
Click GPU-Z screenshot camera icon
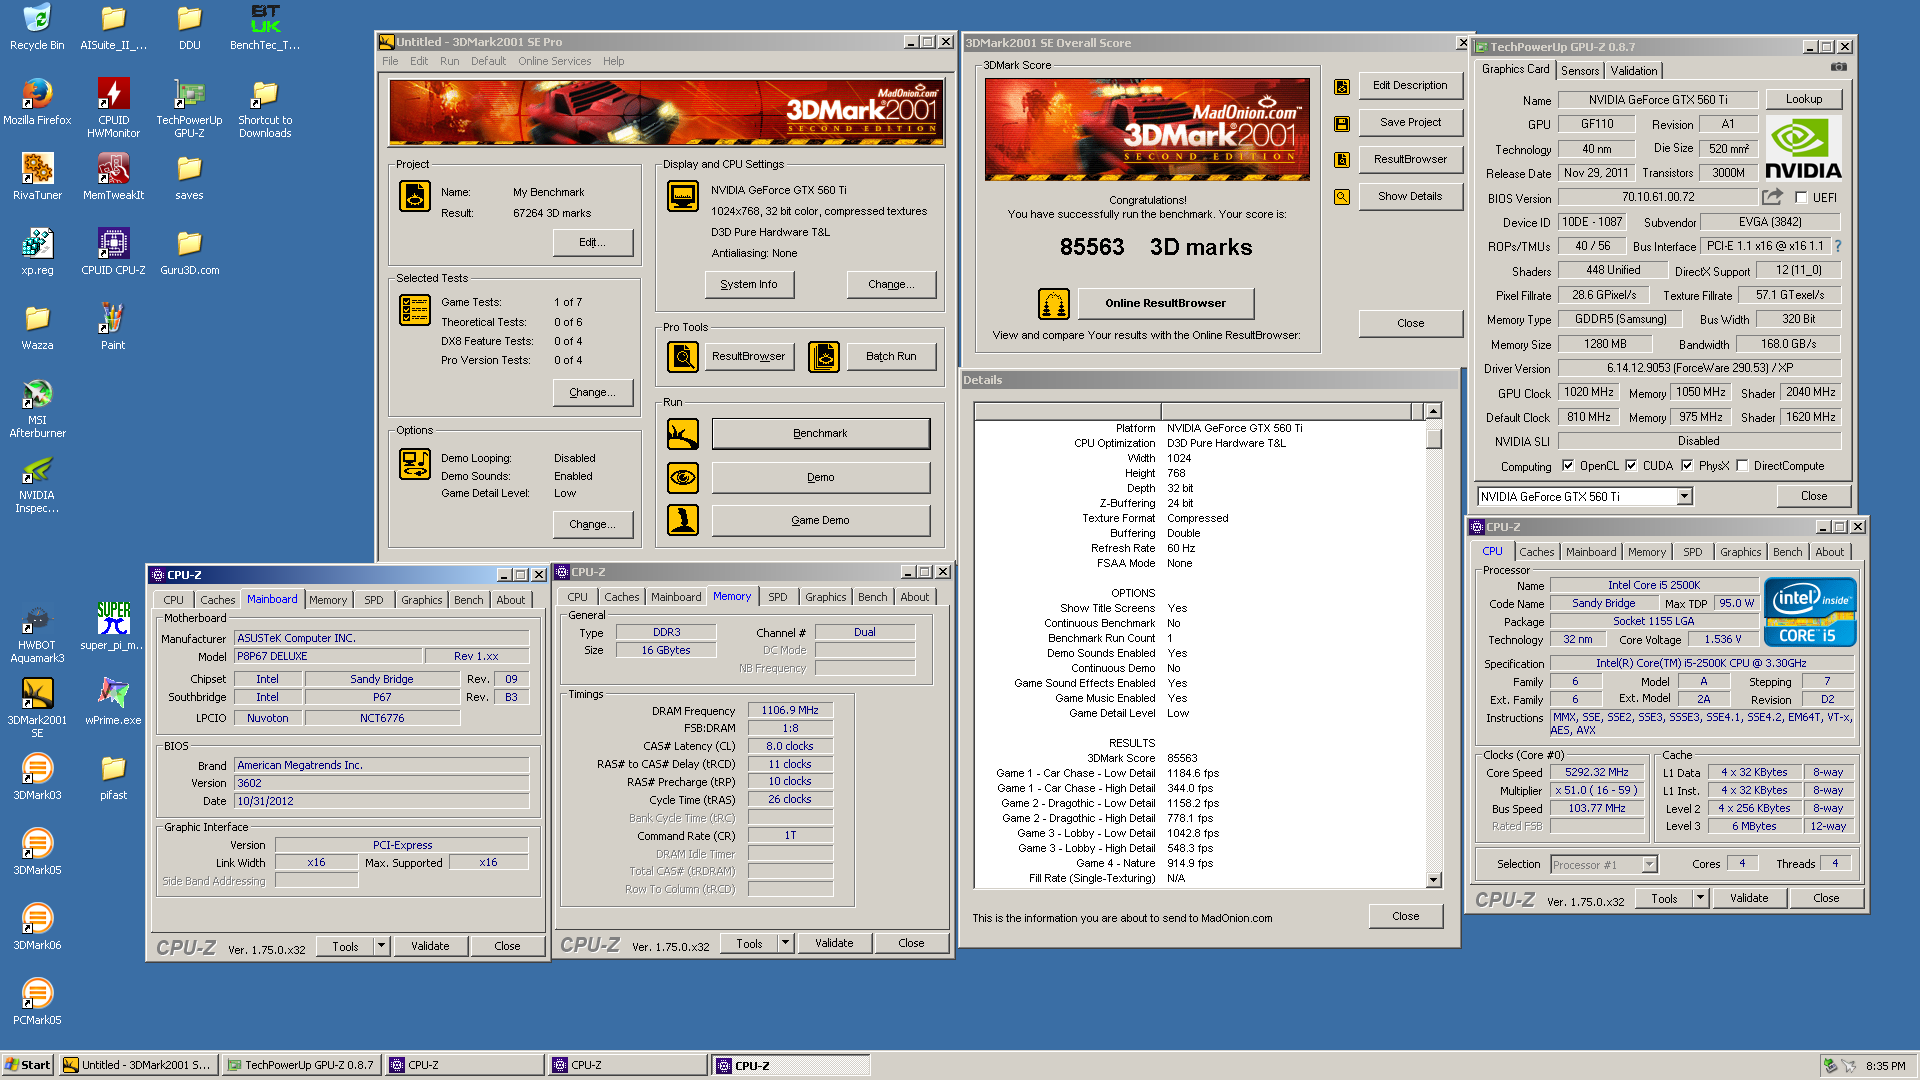(x=1838, y=67)
